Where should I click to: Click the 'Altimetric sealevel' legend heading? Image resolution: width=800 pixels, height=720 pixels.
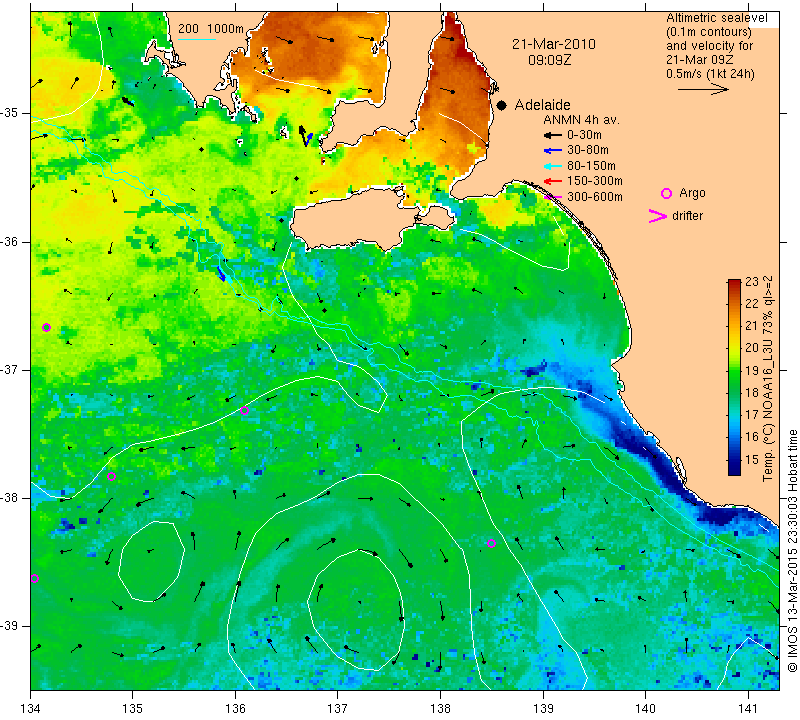[717, 18]
